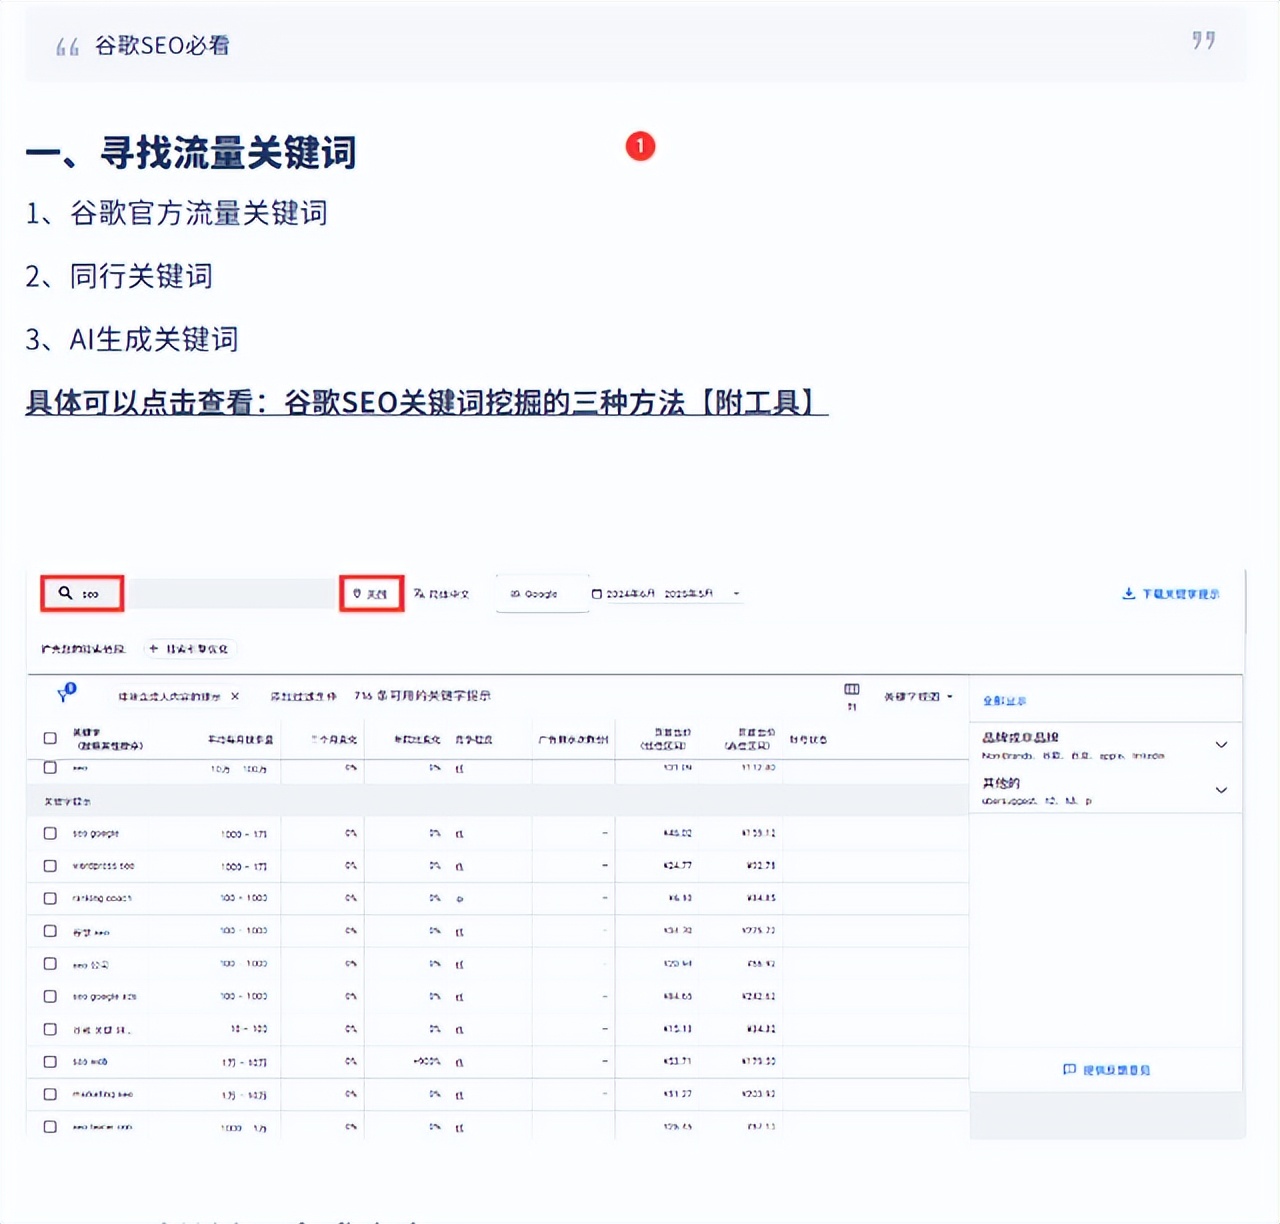Expand the 品牌或非品牌 section chevron
1280x1224 pixels.
[x=1221, y=745]
